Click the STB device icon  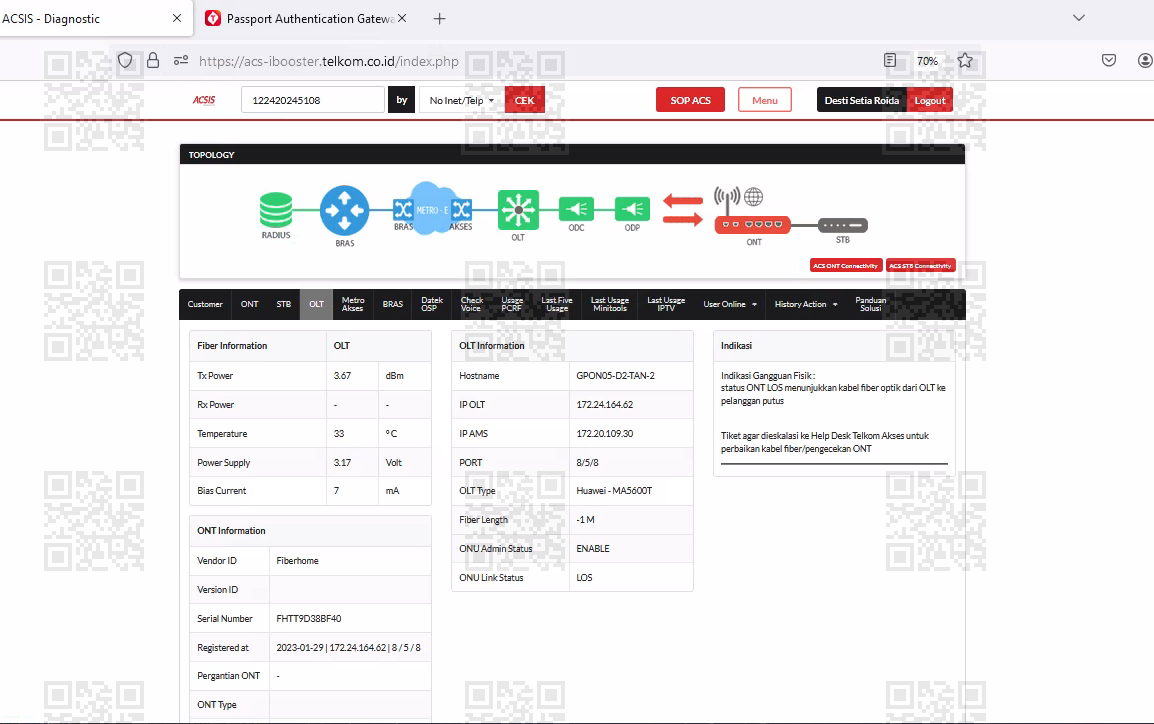[843, 225]
